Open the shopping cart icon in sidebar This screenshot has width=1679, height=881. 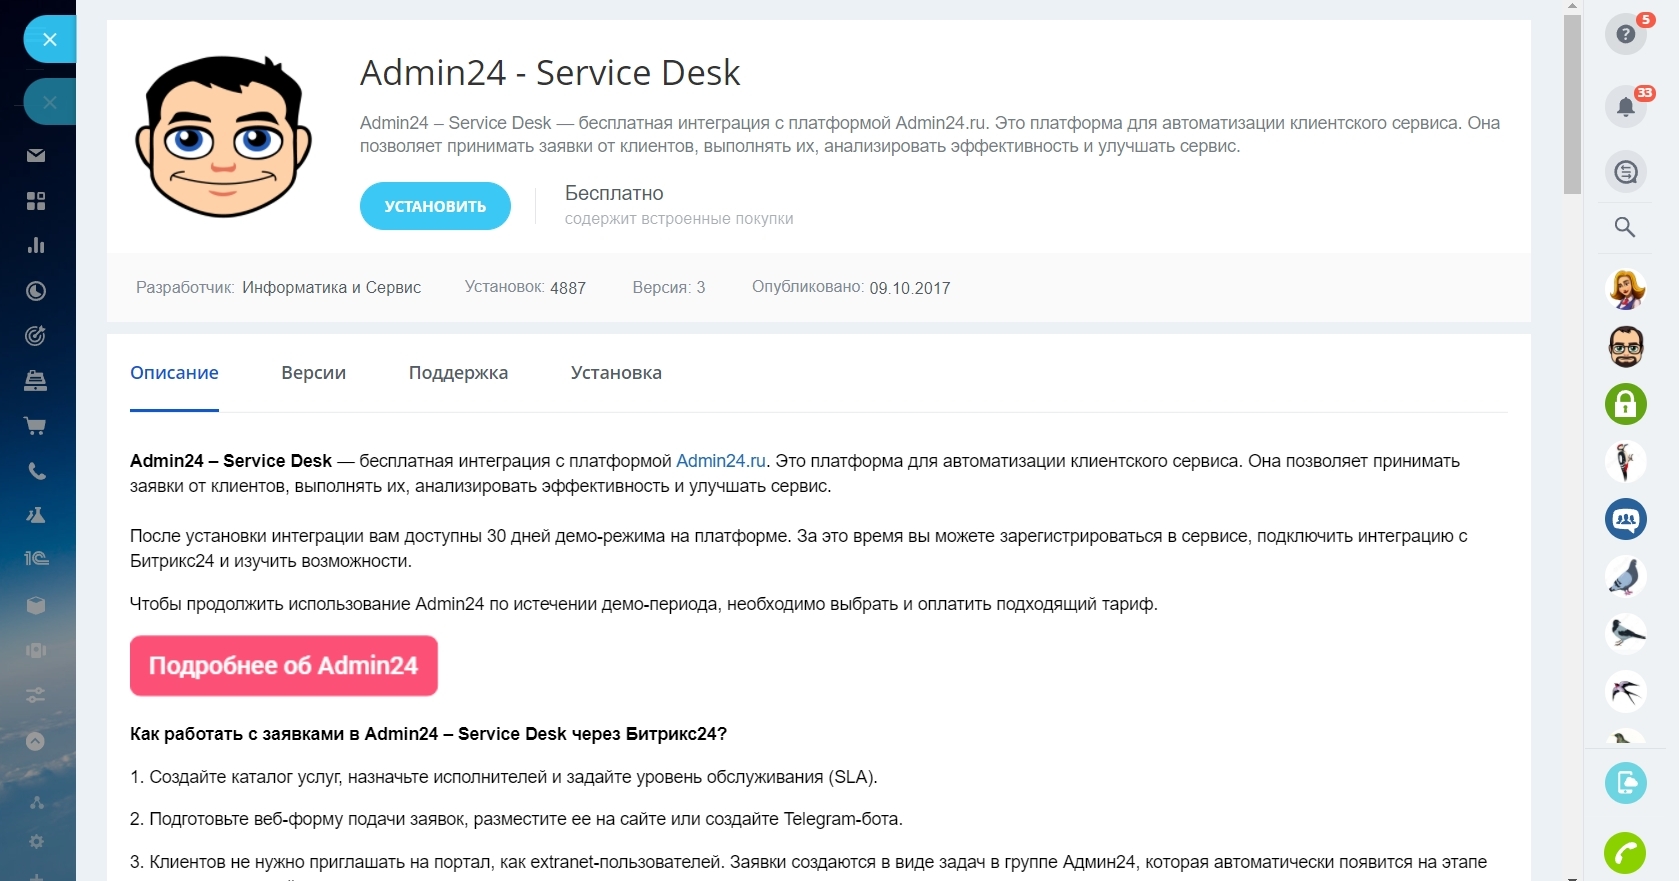(36, 426)
